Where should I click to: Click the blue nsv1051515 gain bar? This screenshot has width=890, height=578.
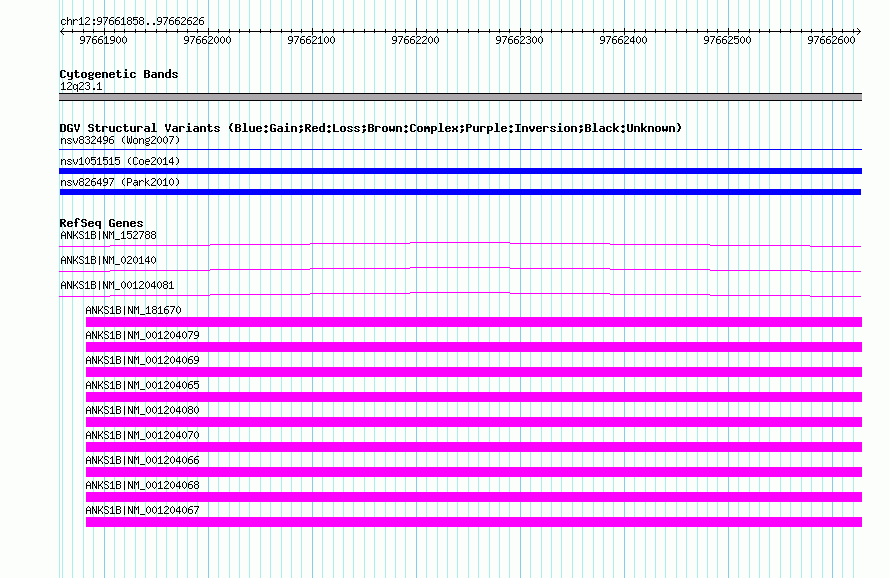coord(460,171)
